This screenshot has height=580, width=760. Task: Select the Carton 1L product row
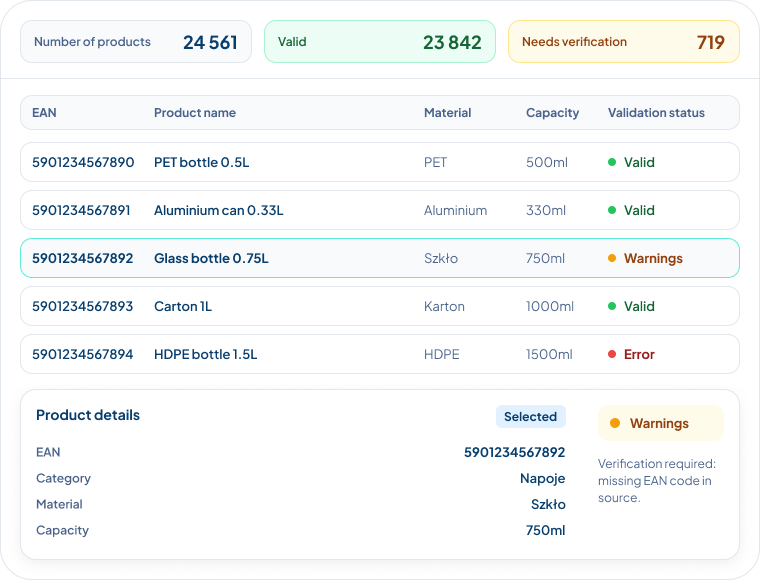(x=380, y=306)
